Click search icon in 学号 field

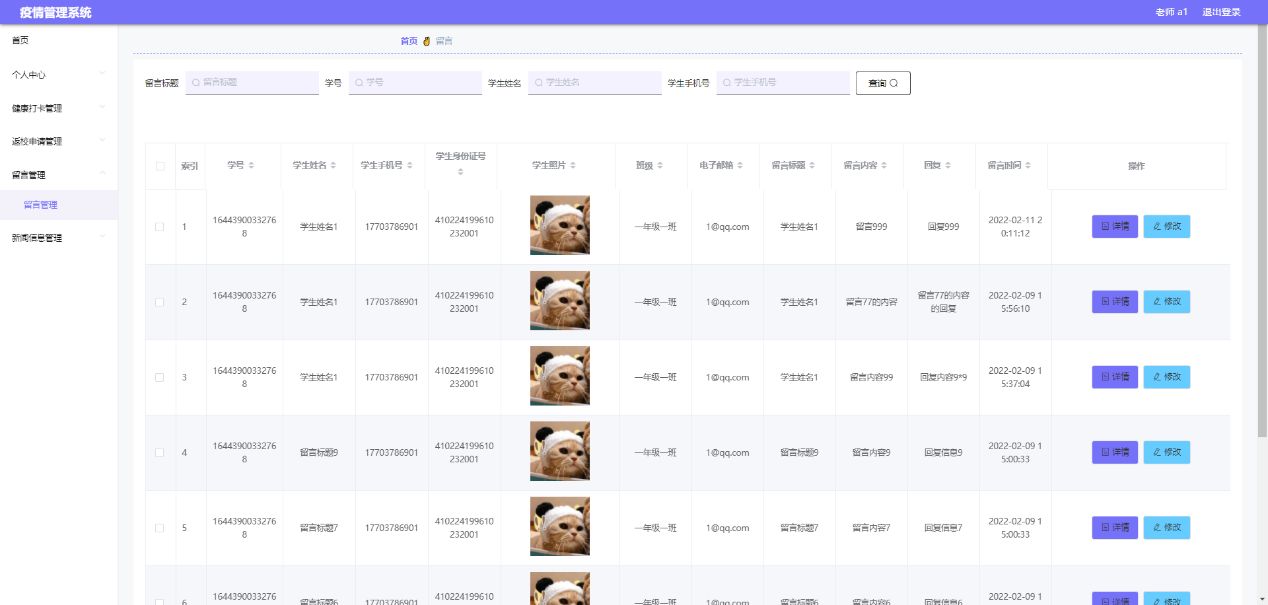[360, 82]
